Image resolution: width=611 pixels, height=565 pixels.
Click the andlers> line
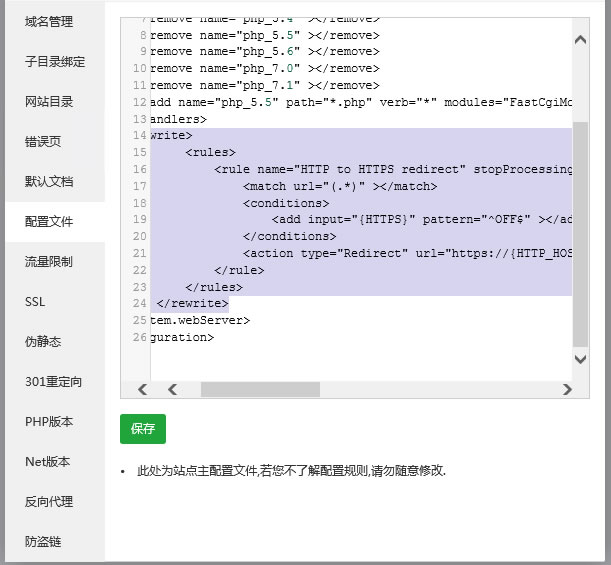tap(178, 119)
